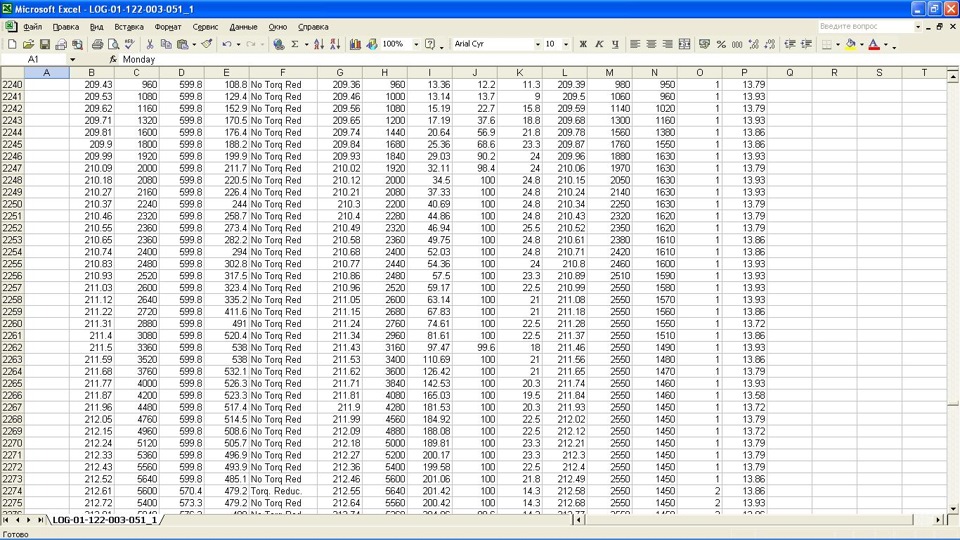
Task: Open the Справка menu
Action: pos(313,27)
